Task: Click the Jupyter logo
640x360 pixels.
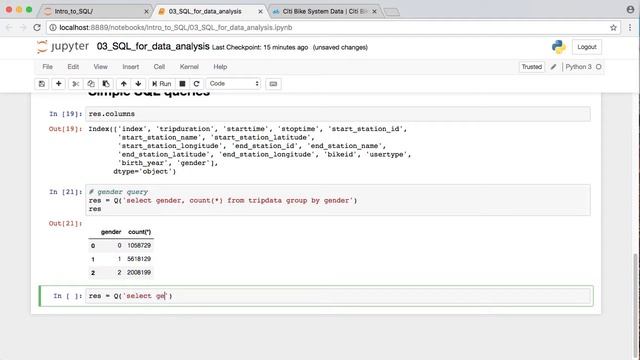Action: [x=63, y=47]
